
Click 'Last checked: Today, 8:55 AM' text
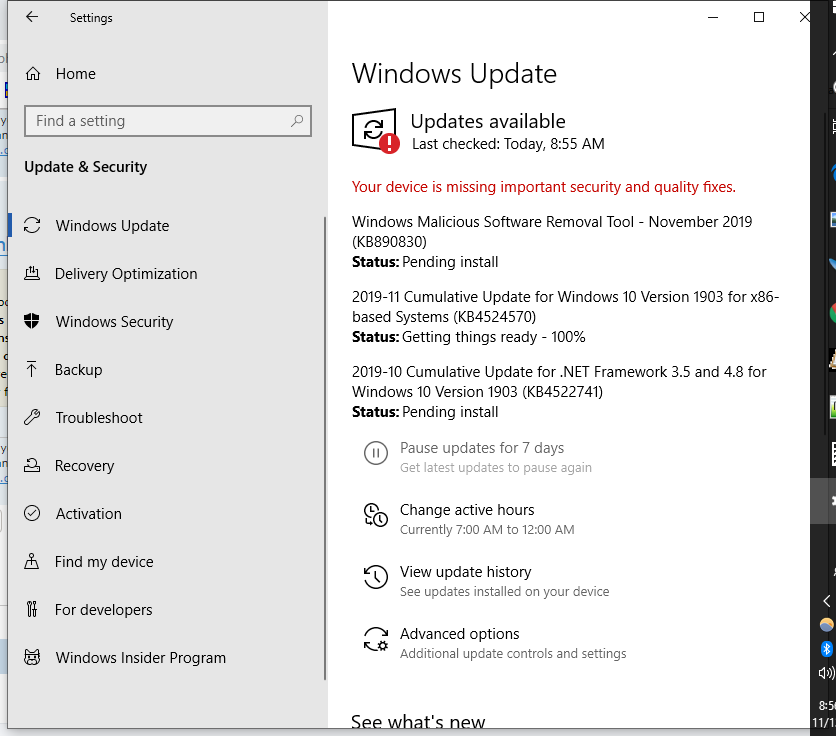coord(508,144)
